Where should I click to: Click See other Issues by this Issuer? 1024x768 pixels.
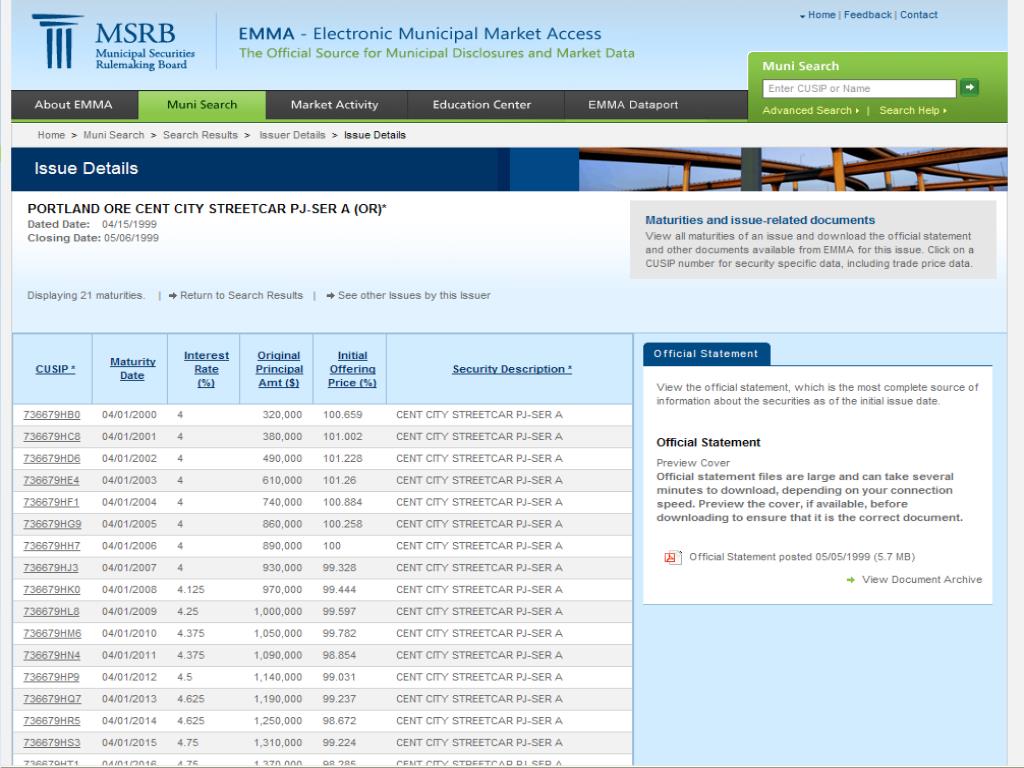pos(414,295)
